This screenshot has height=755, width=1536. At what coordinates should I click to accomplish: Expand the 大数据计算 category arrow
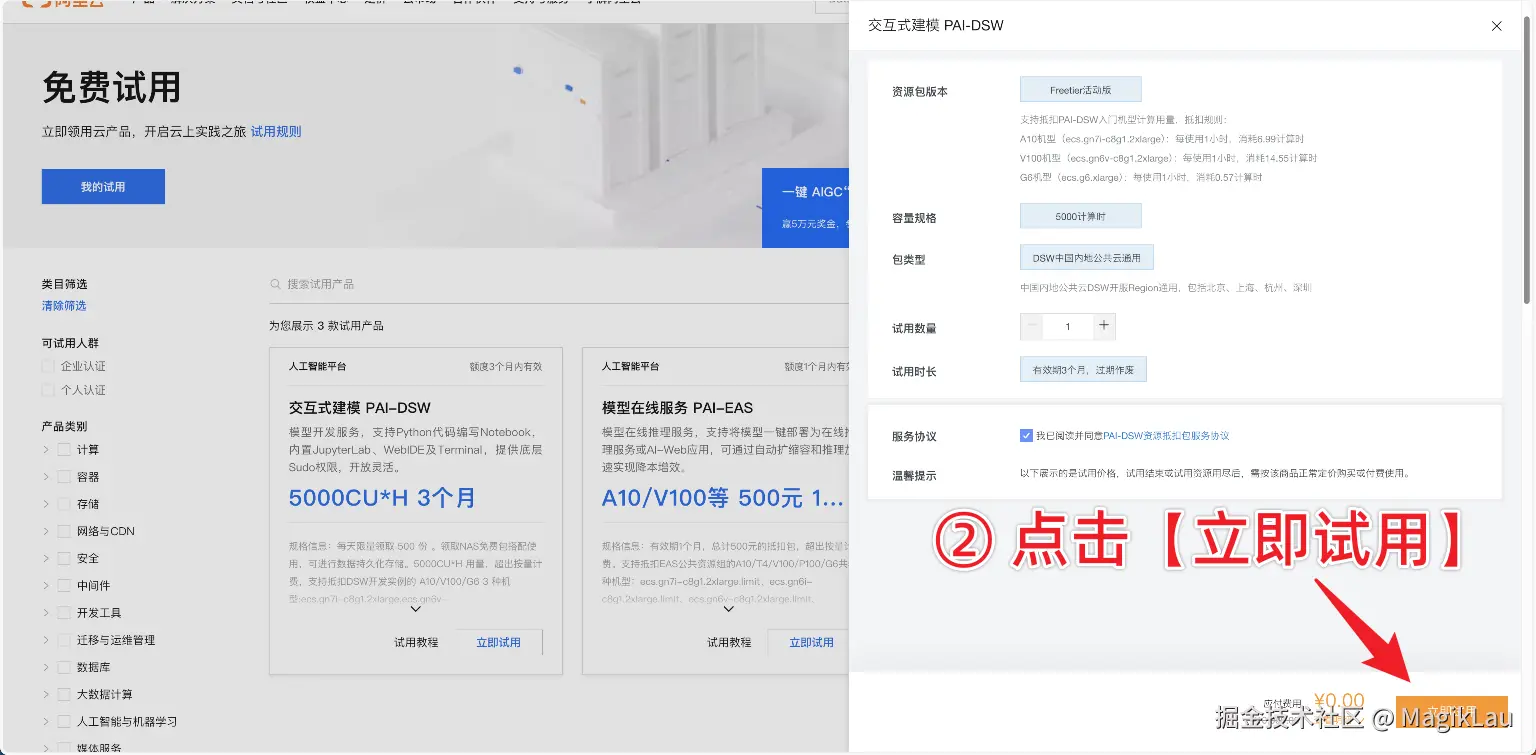(46, 694)
